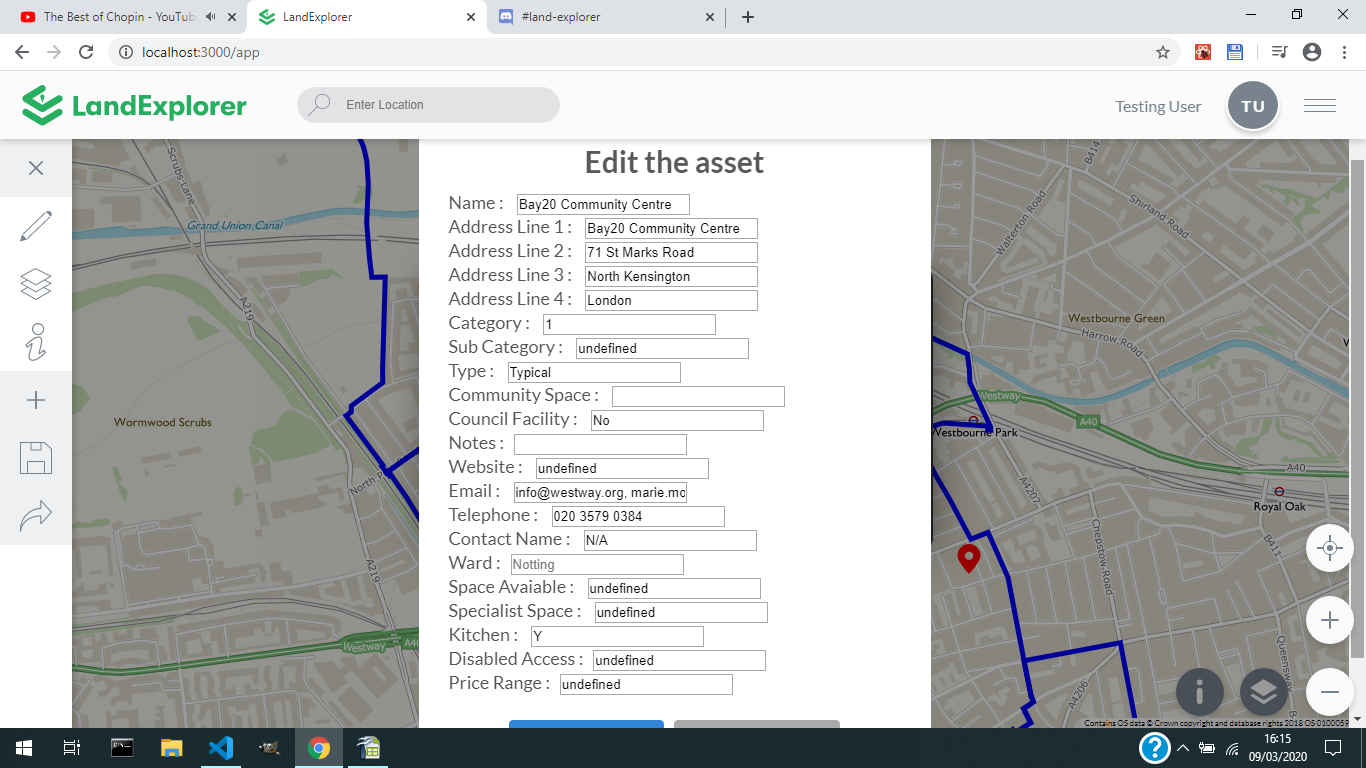This screenshot has width=1366, height=768.
Task: Open the hamburger menu at top right
Action: [1319, 106]
